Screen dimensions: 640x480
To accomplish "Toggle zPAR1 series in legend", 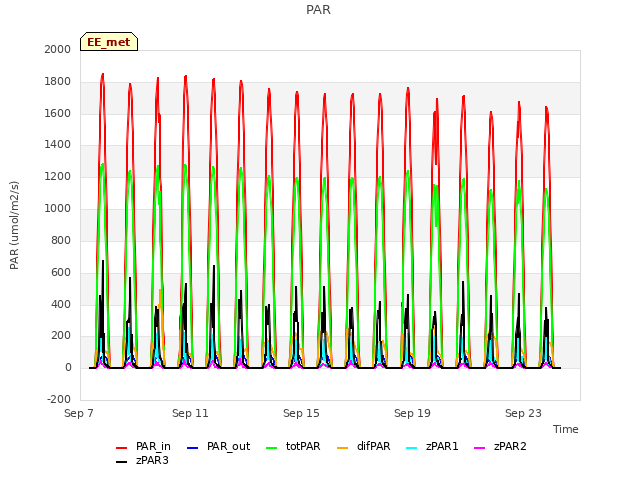I will 432,447.
